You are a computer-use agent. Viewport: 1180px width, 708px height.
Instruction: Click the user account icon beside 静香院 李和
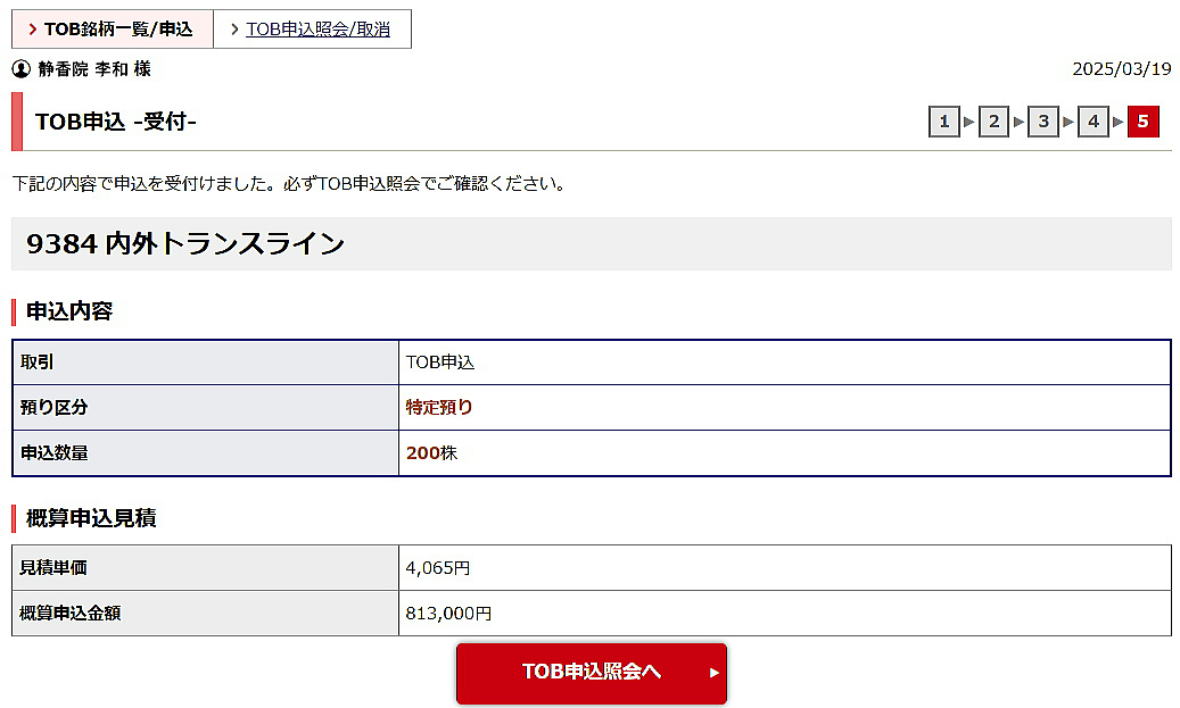point(21,69)
